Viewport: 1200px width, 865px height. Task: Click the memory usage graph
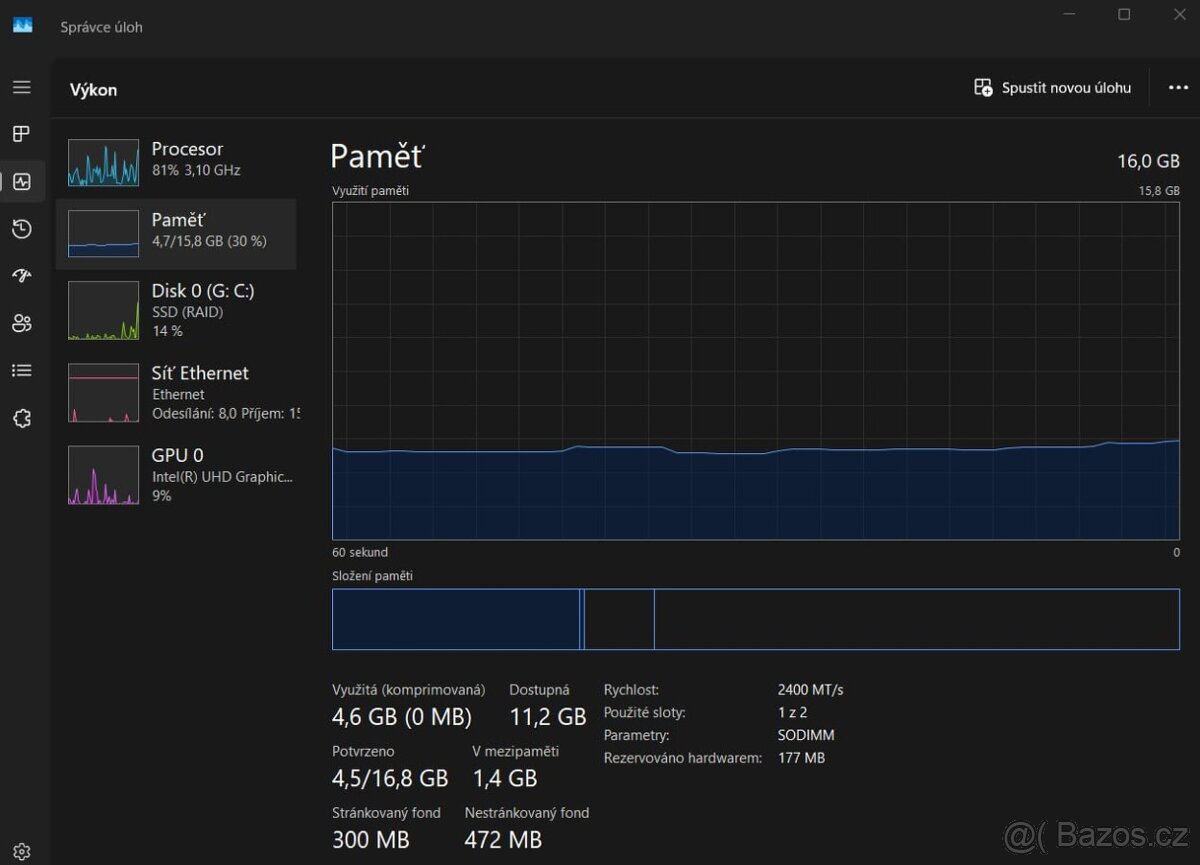coord(755,371)
